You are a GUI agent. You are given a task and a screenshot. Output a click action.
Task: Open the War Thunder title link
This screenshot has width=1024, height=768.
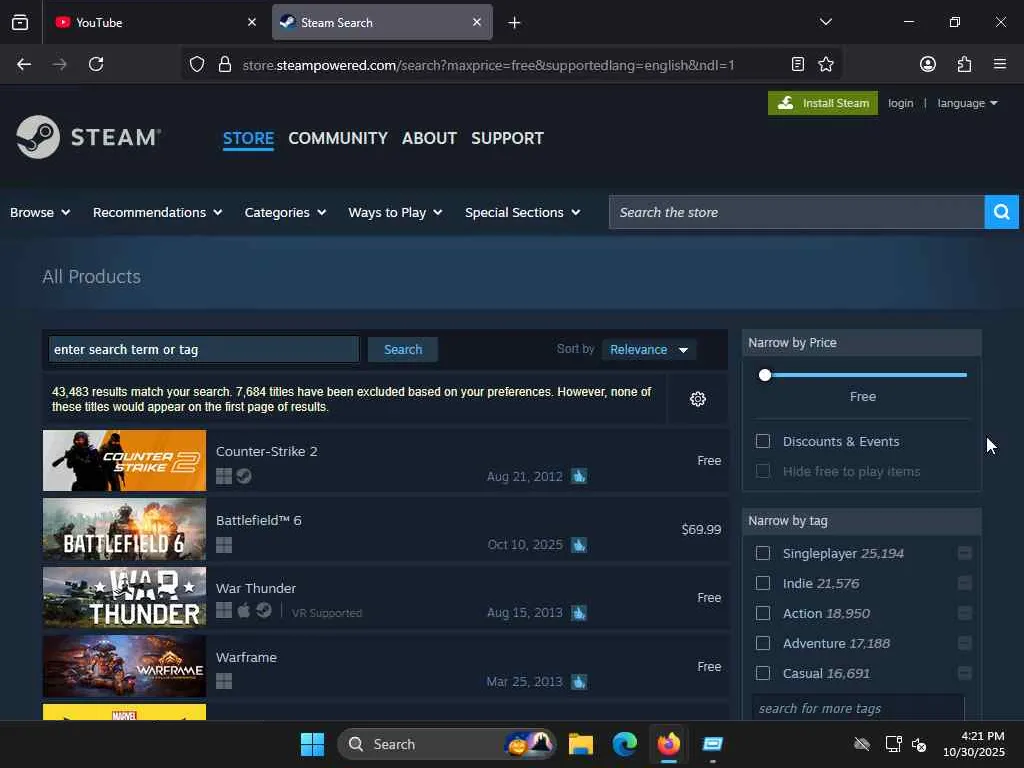click(x=256, y=588)
